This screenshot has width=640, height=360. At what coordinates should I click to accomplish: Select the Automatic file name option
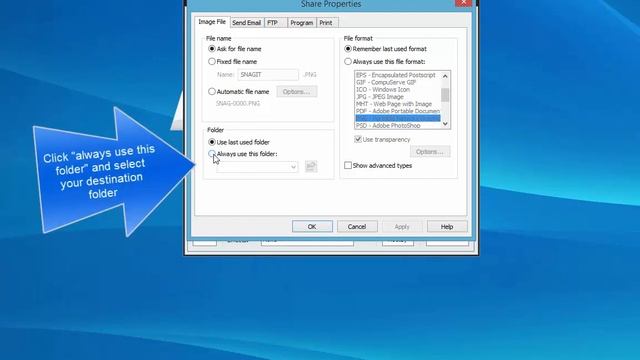(212, 91)
